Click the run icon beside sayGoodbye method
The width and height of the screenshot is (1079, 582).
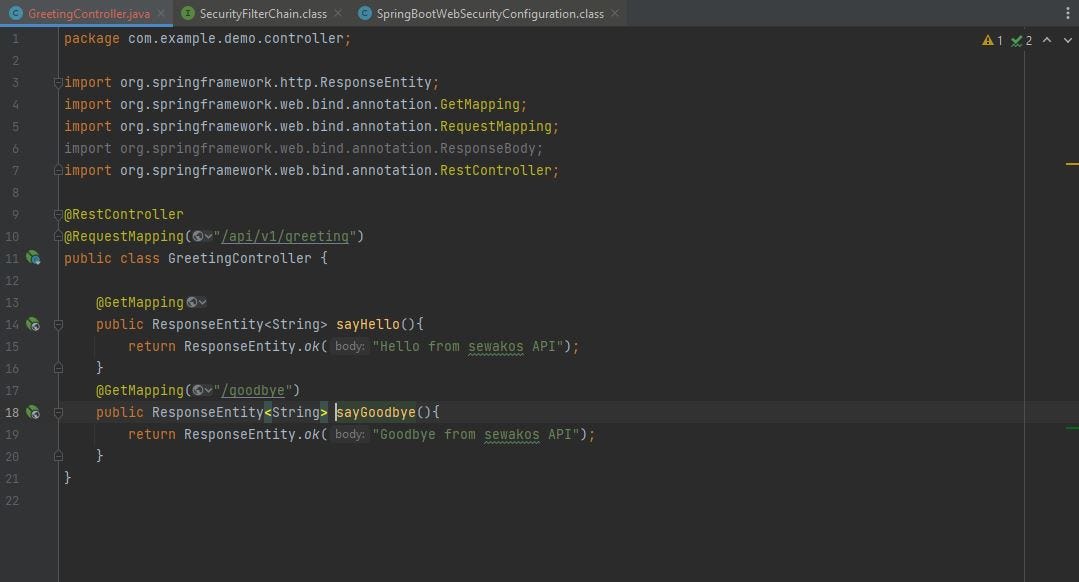(33, 412)
